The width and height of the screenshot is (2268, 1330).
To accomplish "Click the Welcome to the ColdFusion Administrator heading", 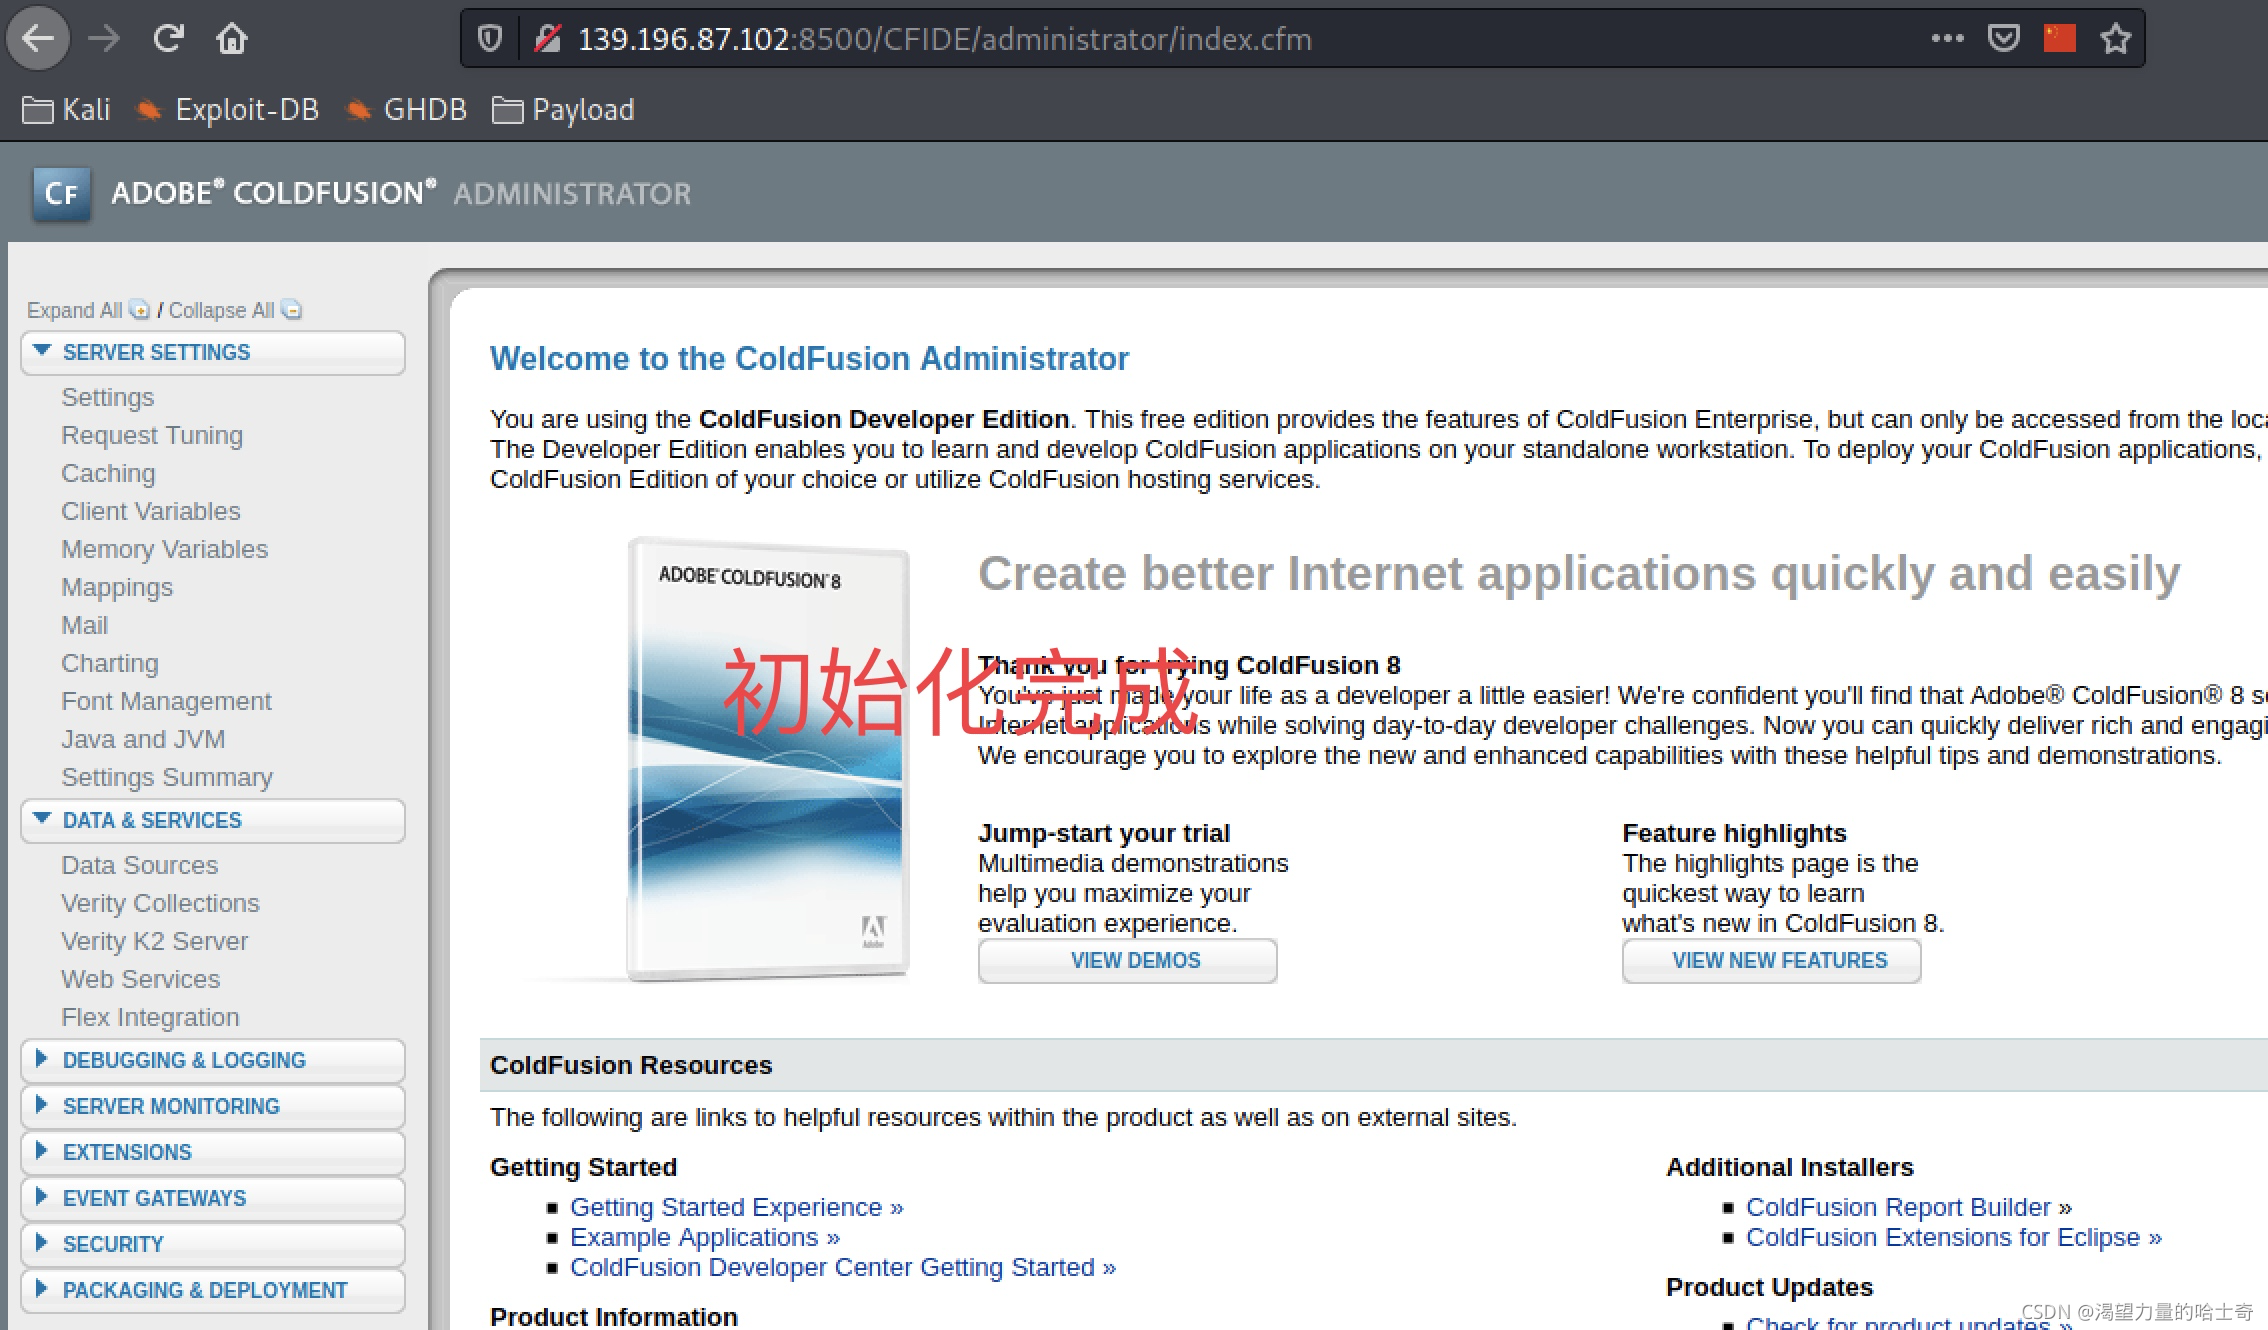I will point(809,358).
